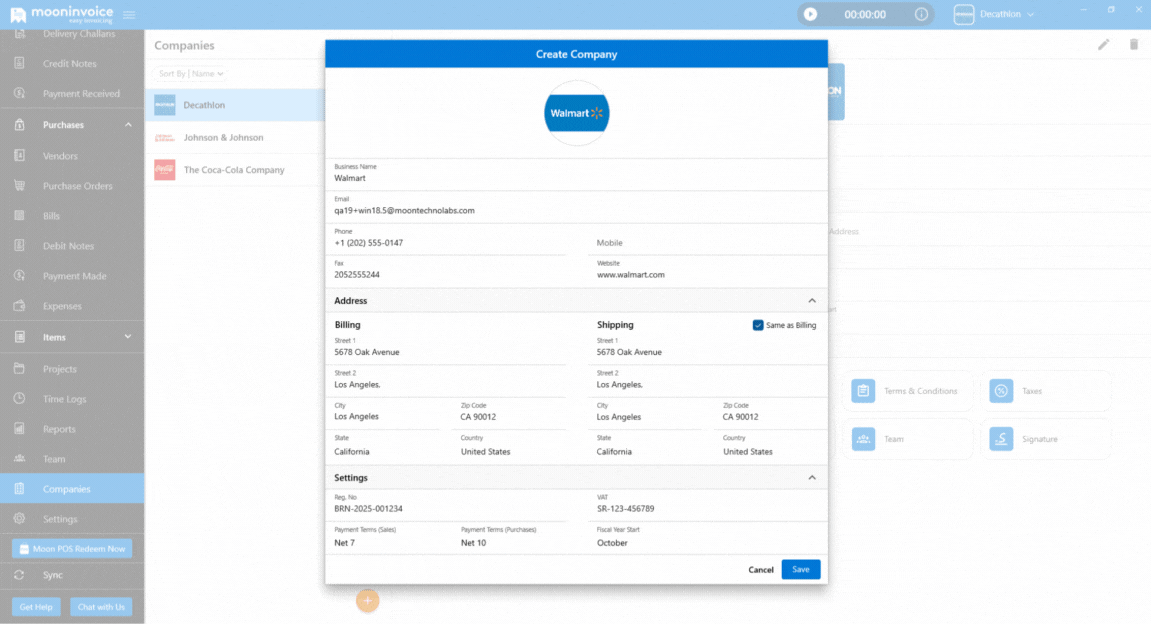Click the Purchase Orders cart icon
Image resolution: width=1151 pixels, height=624 pixels.
(x=19, y=186)
